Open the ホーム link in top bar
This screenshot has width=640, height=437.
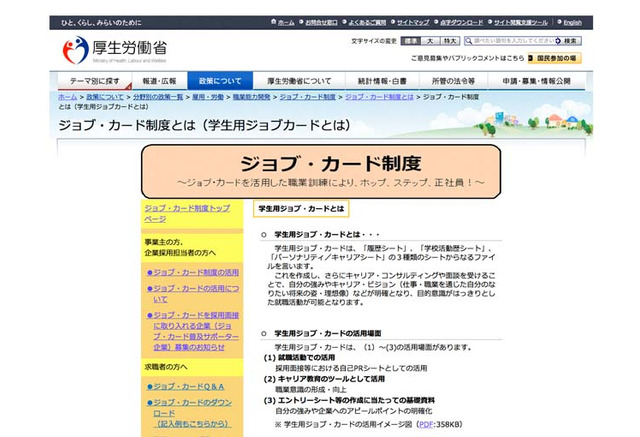pos(287,22)
